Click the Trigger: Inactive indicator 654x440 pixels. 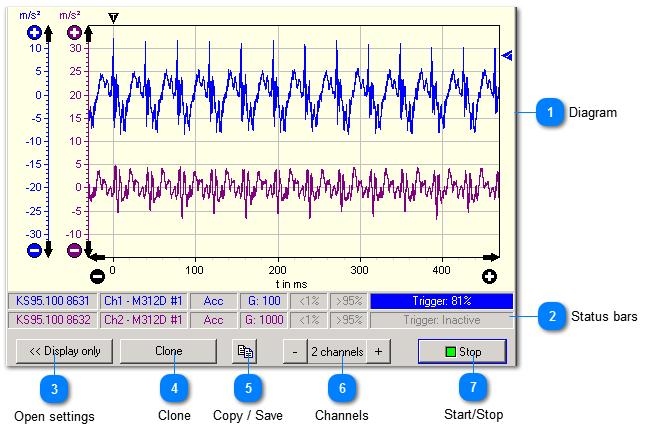coord(441,320)
